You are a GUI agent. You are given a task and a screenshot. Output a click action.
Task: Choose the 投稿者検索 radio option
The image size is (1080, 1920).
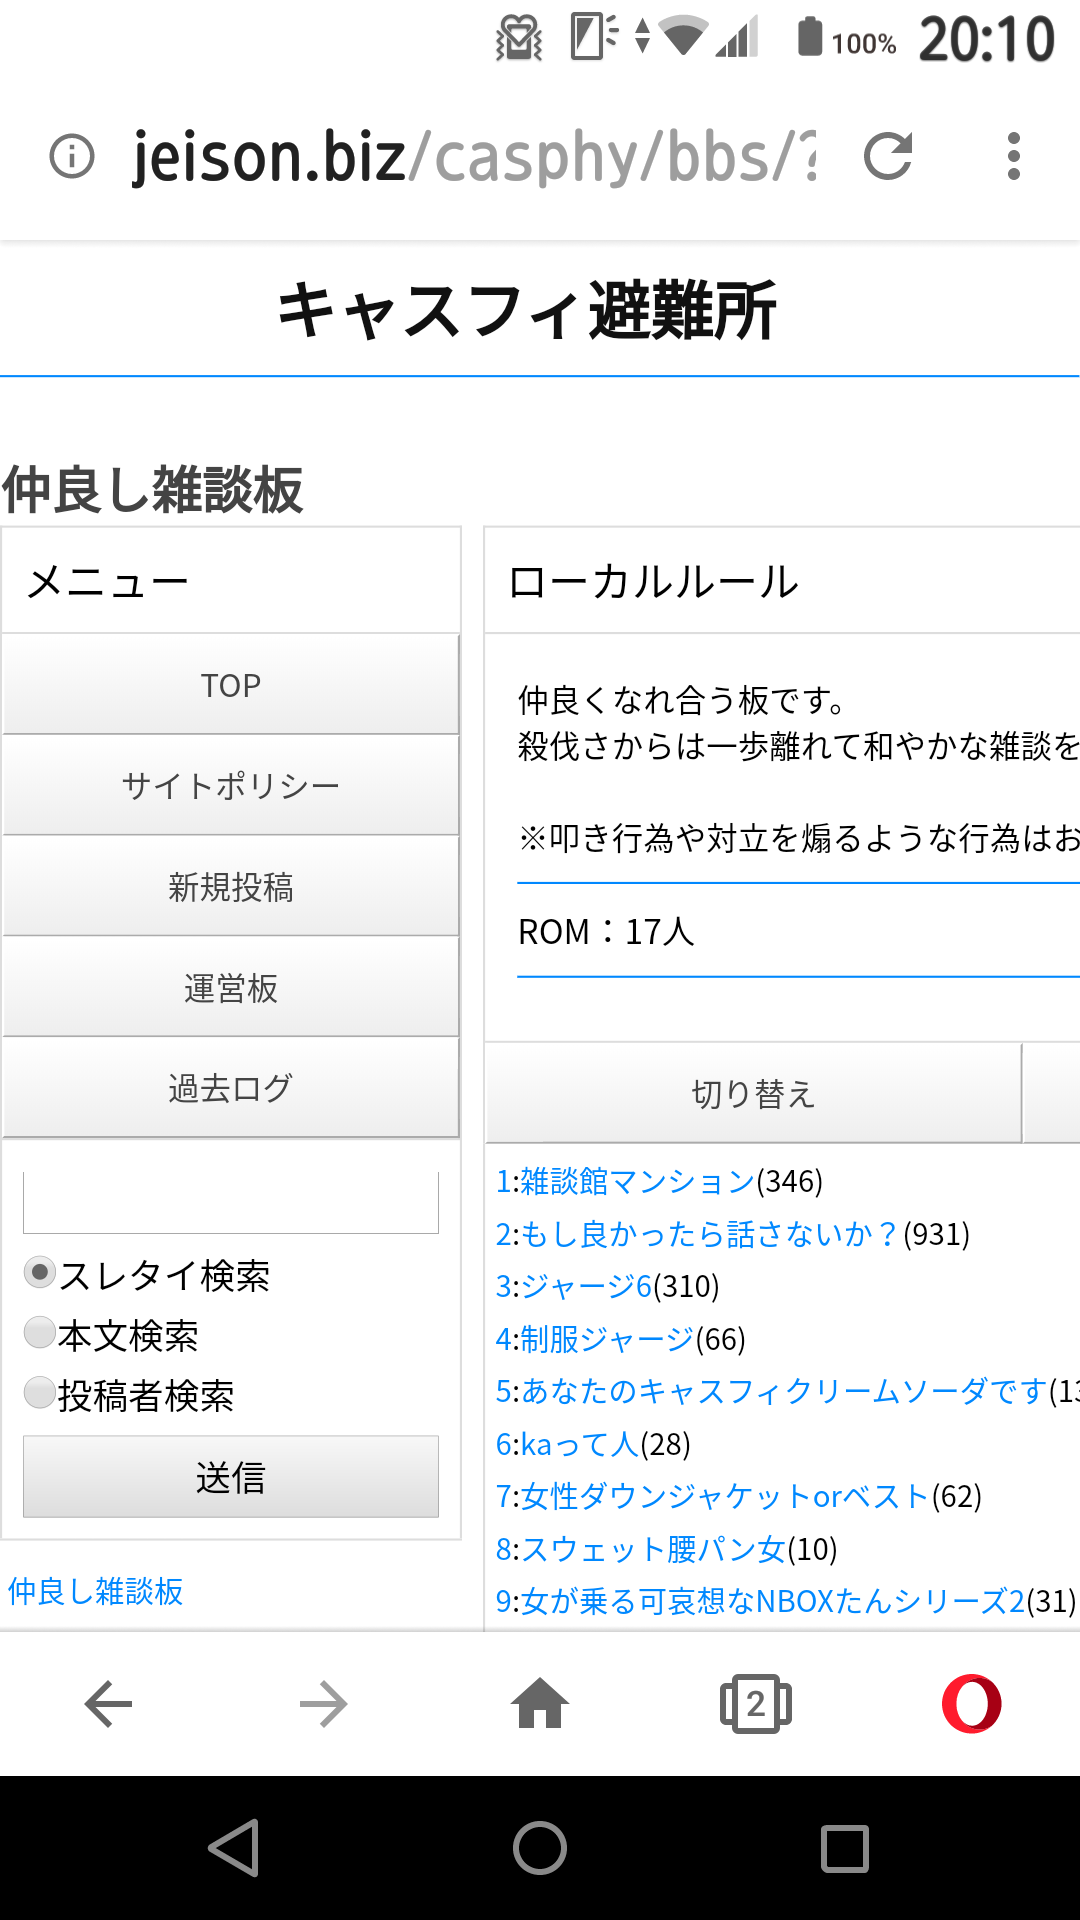(40, 1393)
